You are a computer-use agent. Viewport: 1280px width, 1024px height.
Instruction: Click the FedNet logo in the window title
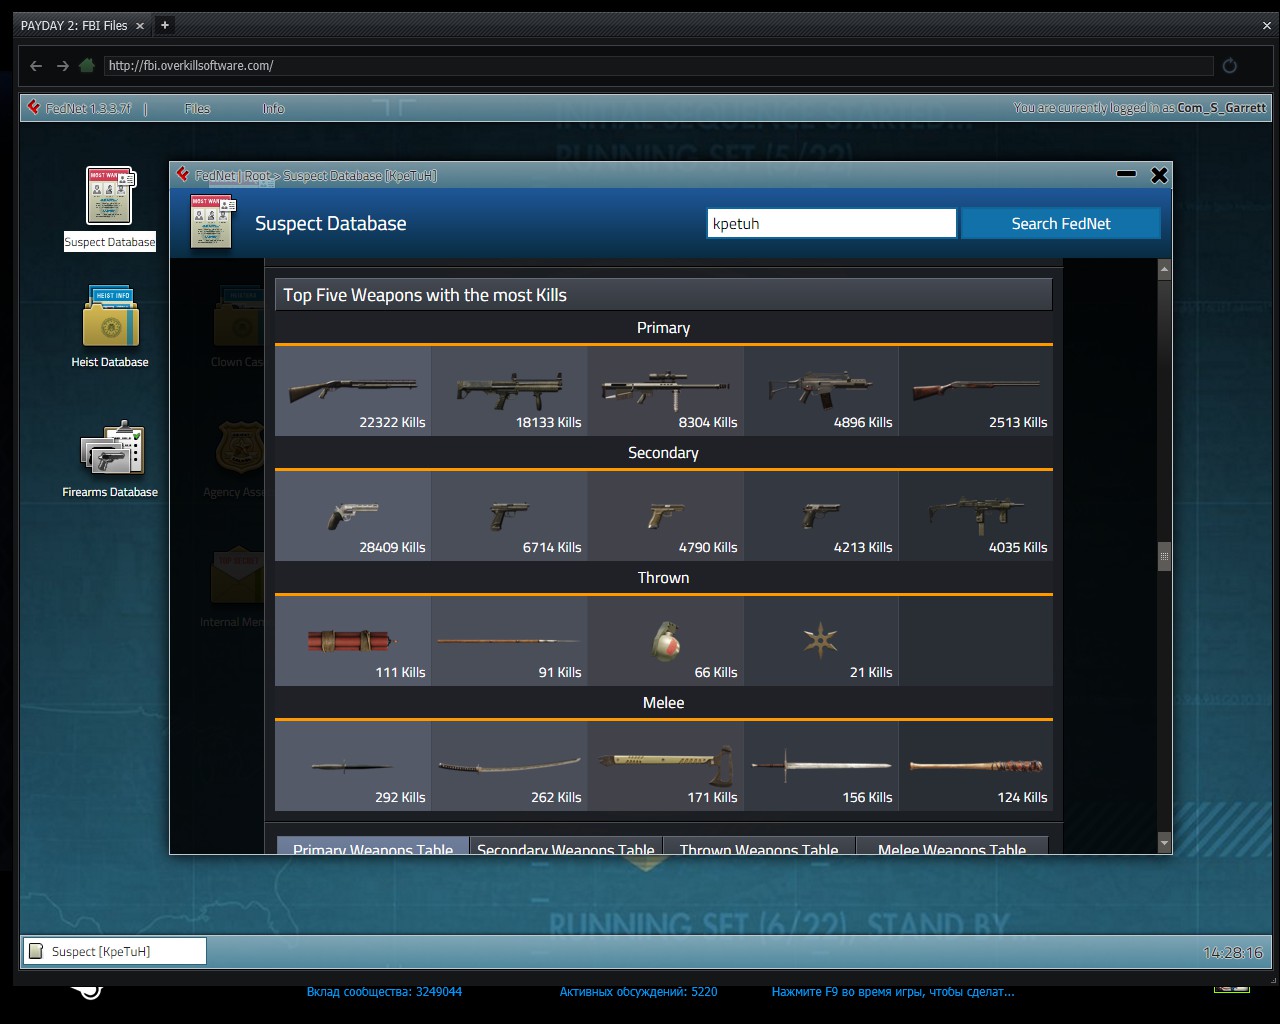(183, 175)
